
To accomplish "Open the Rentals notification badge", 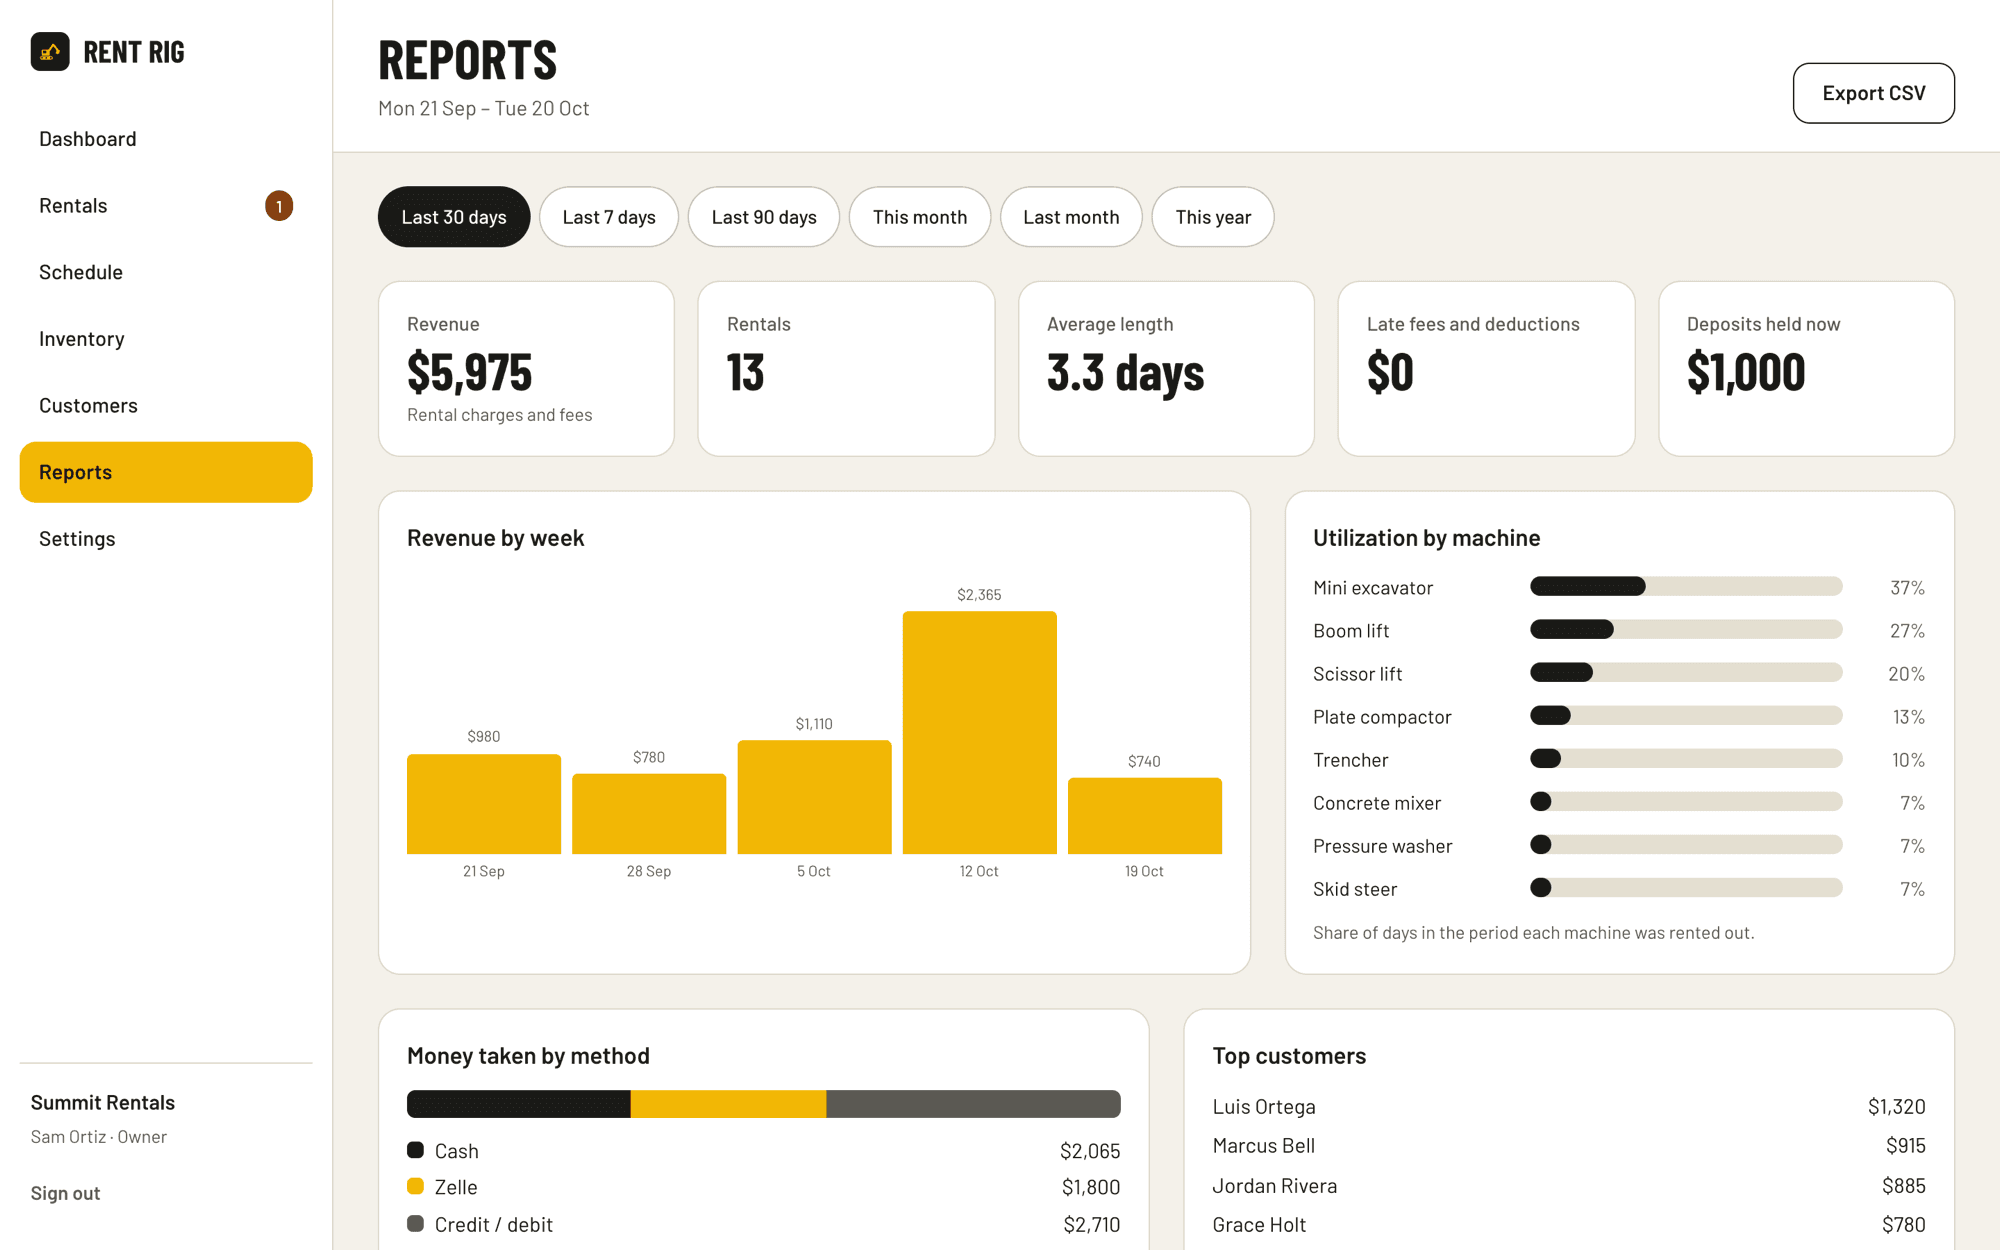I will pyautogui.click(x=279, y=206).
